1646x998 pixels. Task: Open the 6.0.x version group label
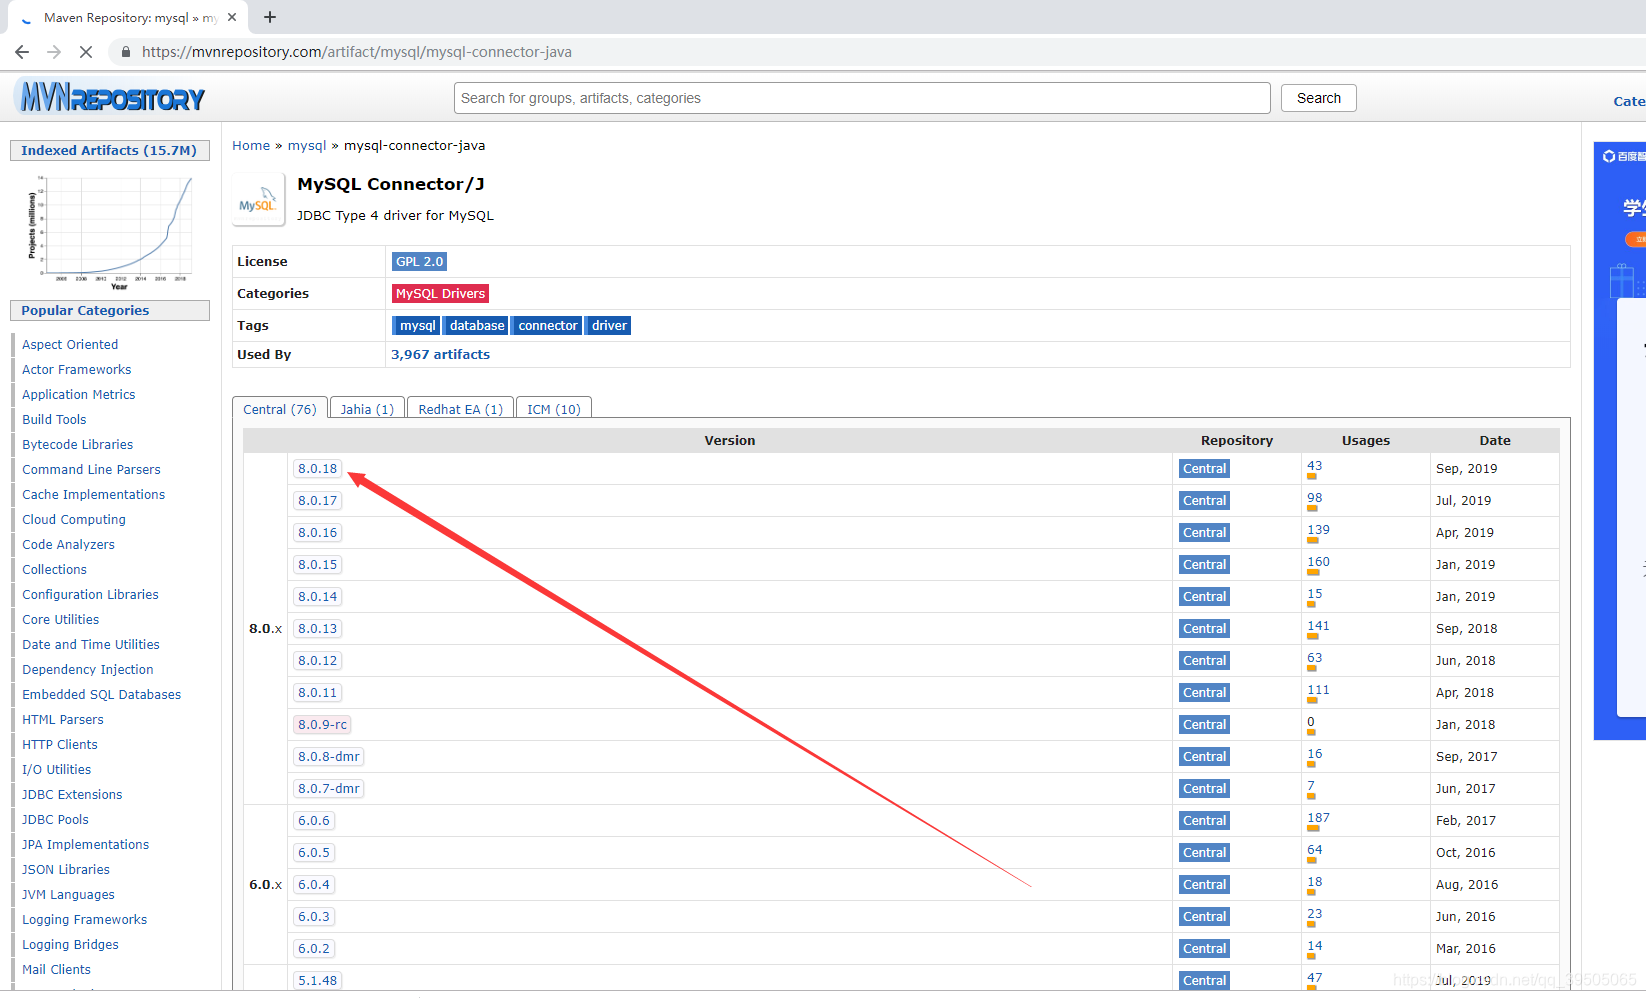265,884
